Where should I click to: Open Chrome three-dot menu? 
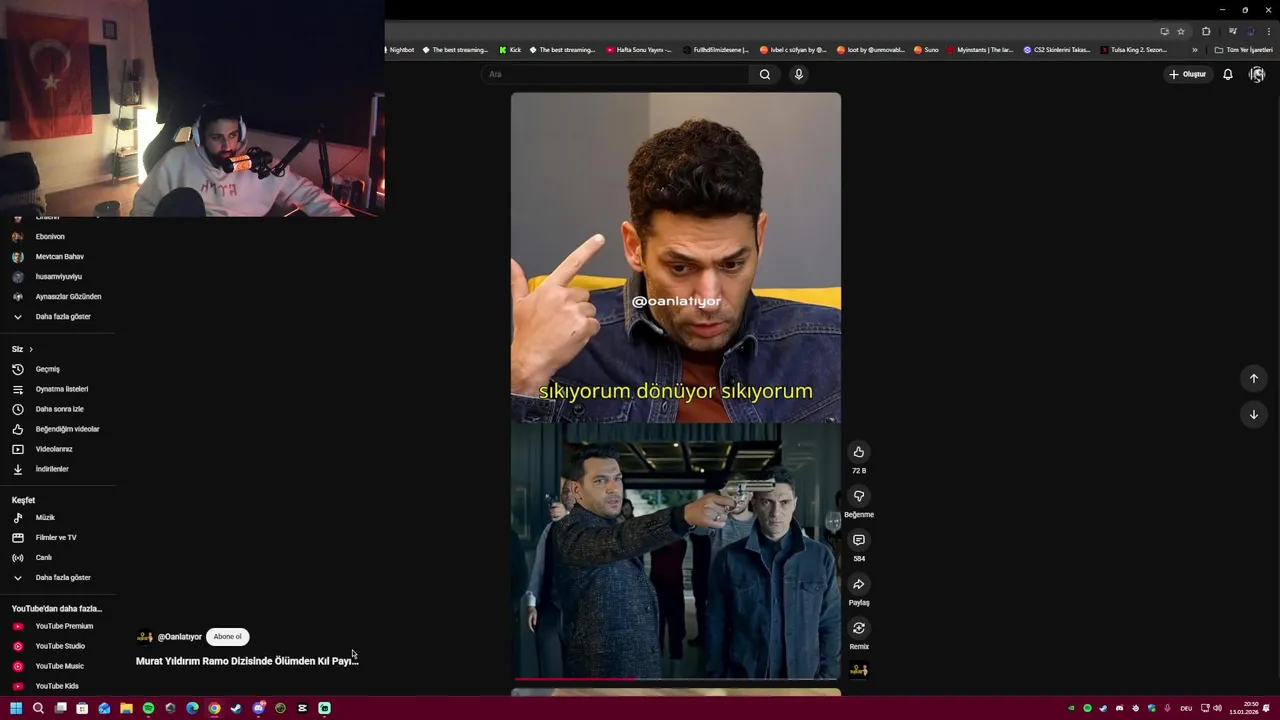[x=1268, y=31]
